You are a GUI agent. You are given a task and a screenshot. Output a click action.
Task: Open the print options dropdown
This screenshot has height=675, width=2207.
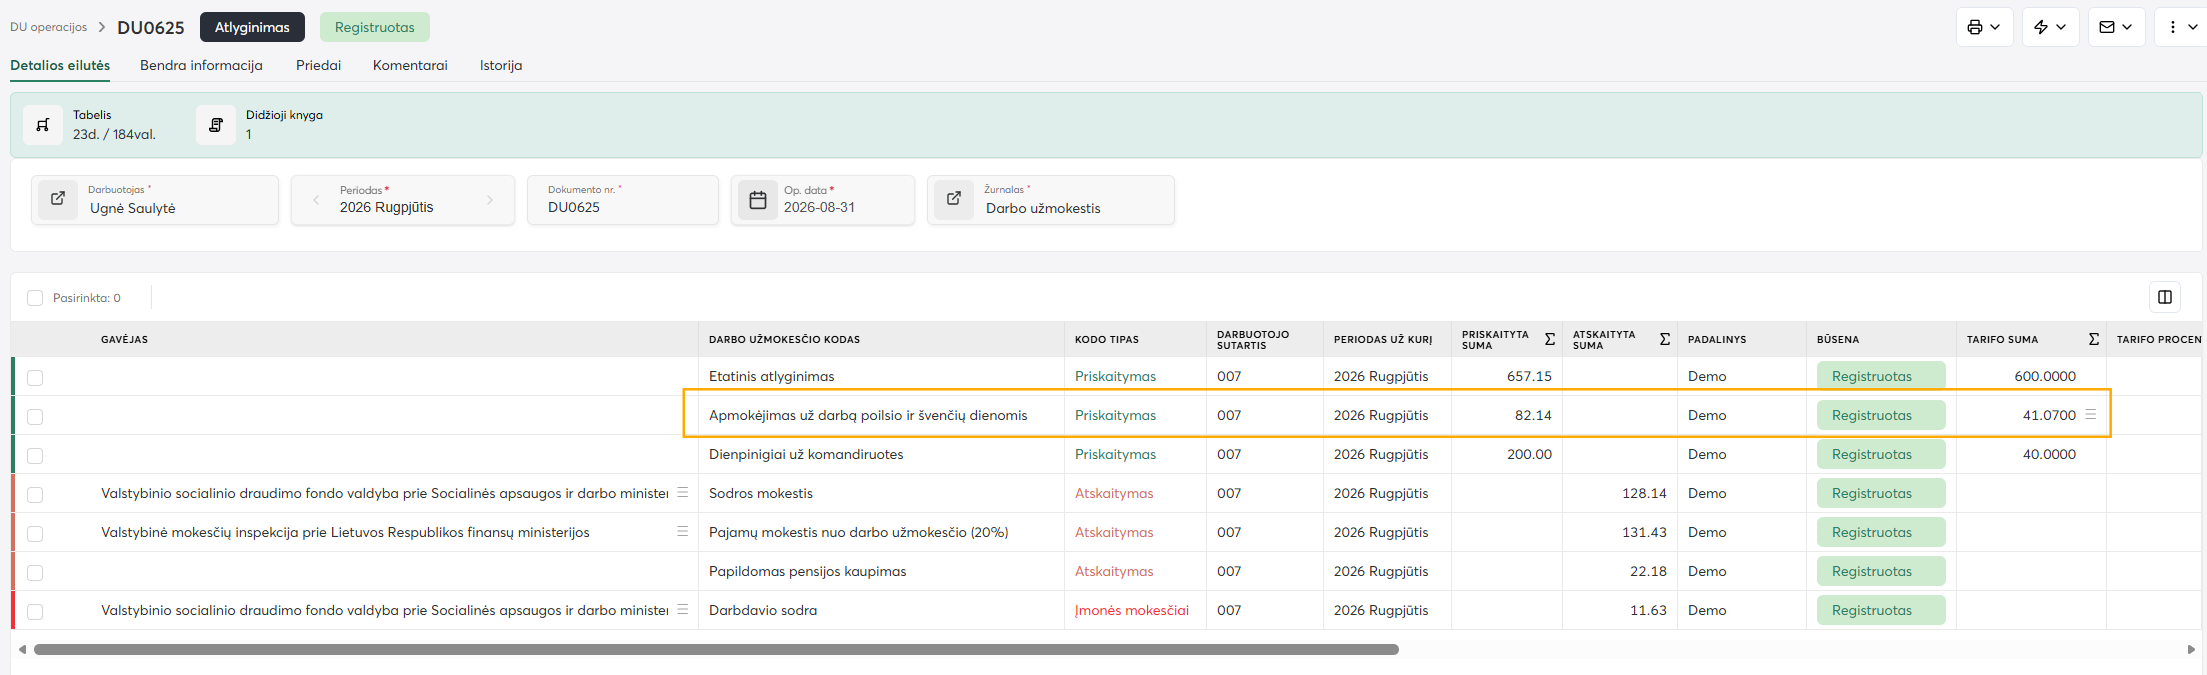point(1984,27)
